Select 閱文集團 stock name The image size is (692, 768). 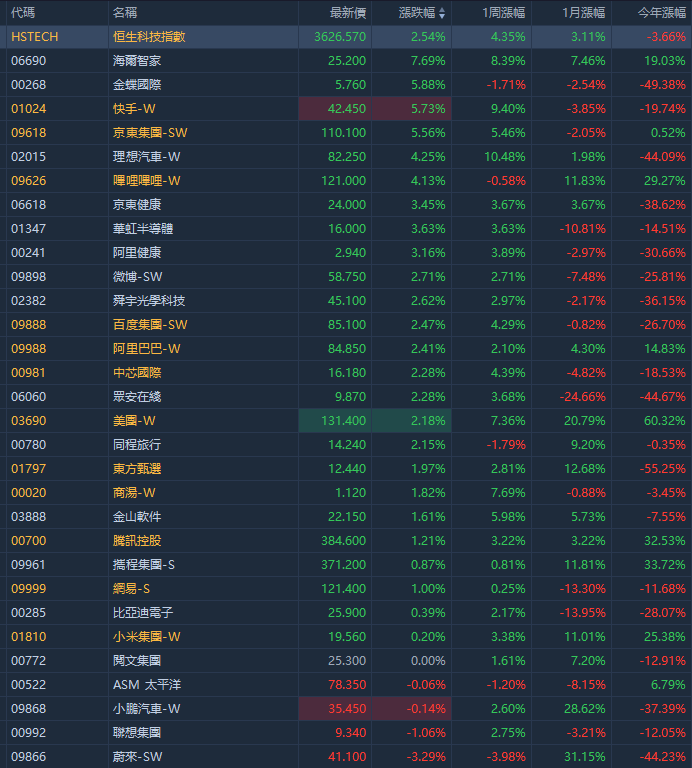137,661
